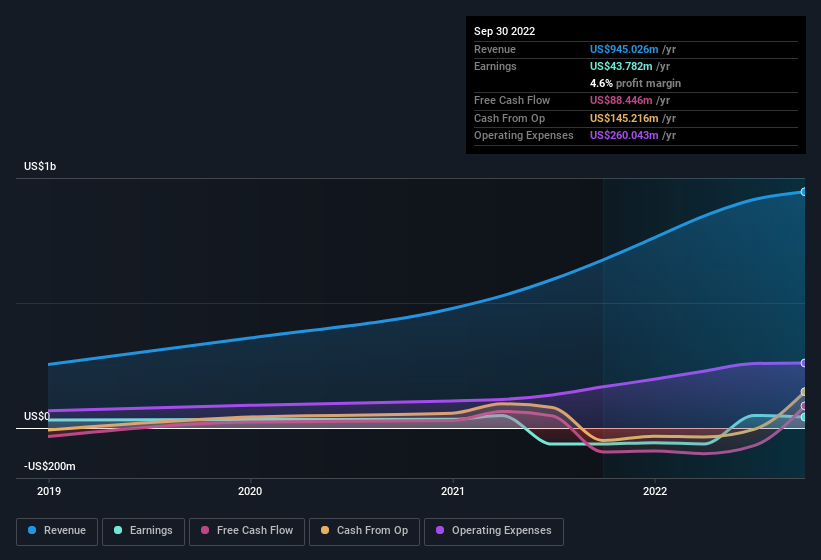Click the US$43.782m earnings value
Screen dimensions: 821x560
pyautogui.click(x=621, y=66)
